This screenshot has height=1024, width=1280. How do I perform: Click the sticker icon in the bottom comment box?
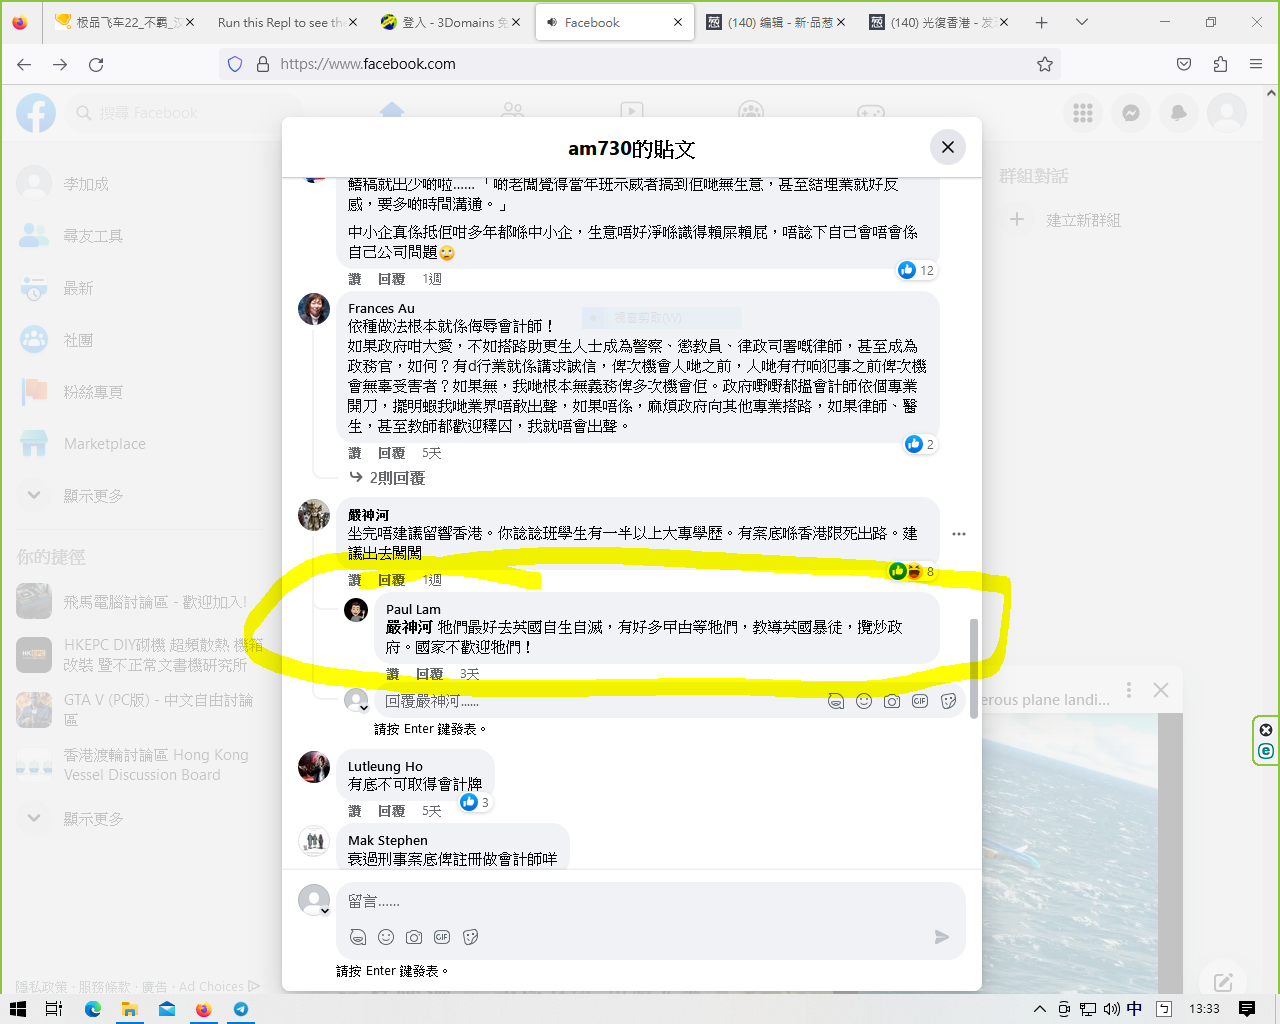pyautogui.click(x=471, y=937)
